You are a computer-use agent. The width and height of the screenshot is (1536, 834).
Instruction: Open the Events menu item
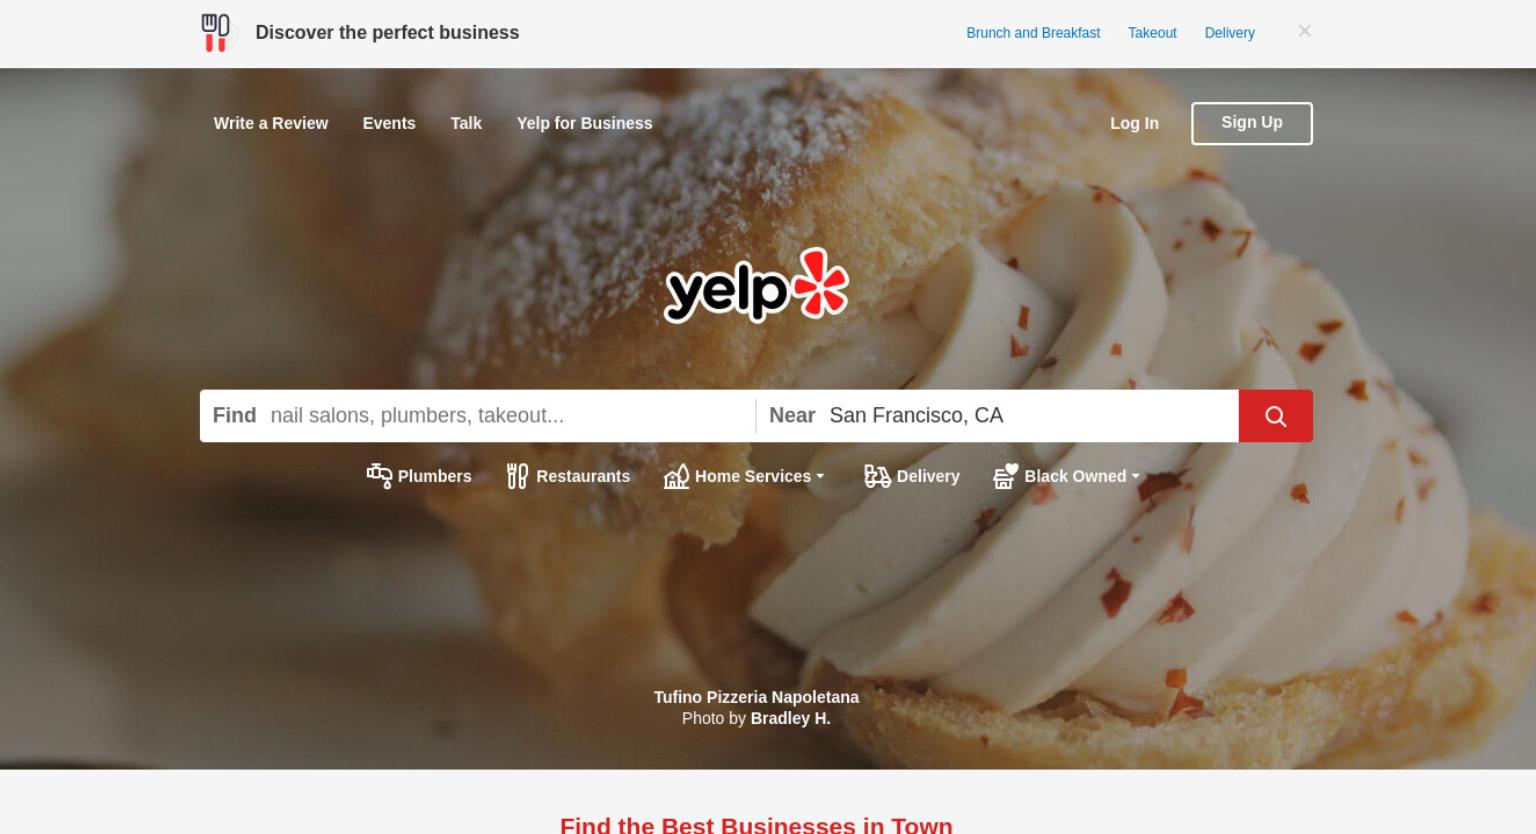[389, 123]
